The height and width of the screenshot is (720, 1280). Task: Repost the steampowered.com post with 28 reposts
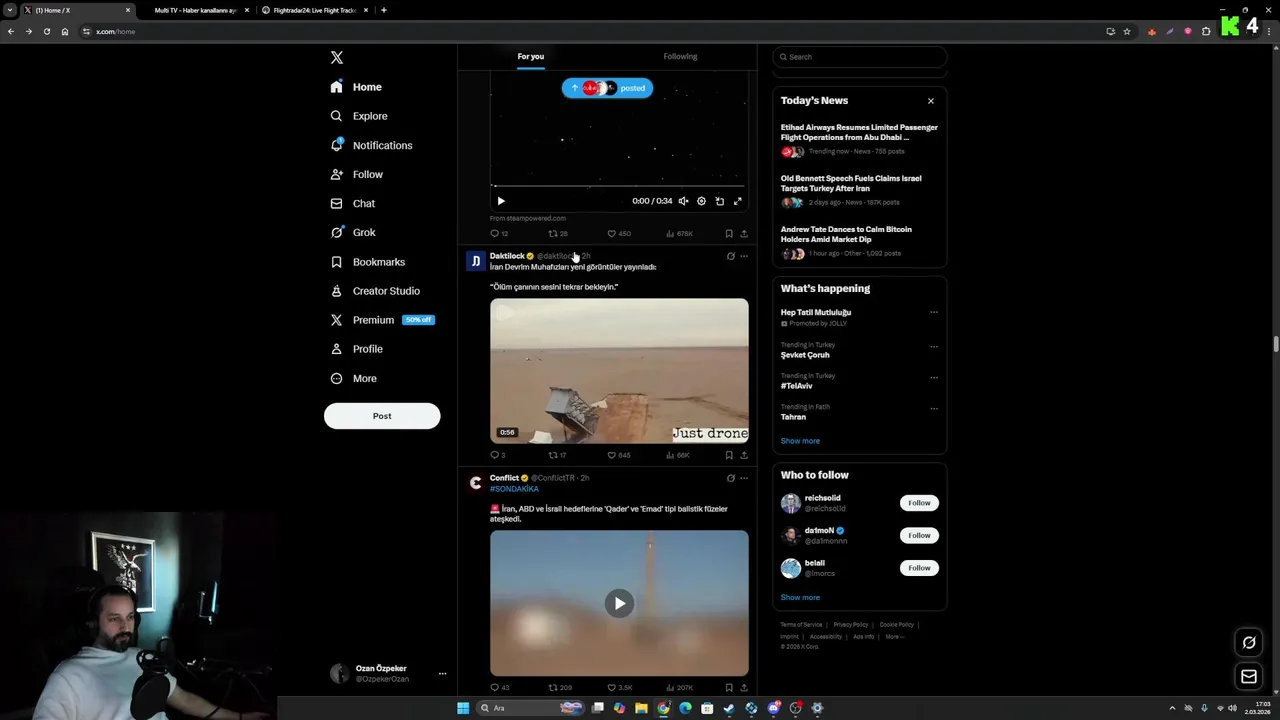[557, 234]
